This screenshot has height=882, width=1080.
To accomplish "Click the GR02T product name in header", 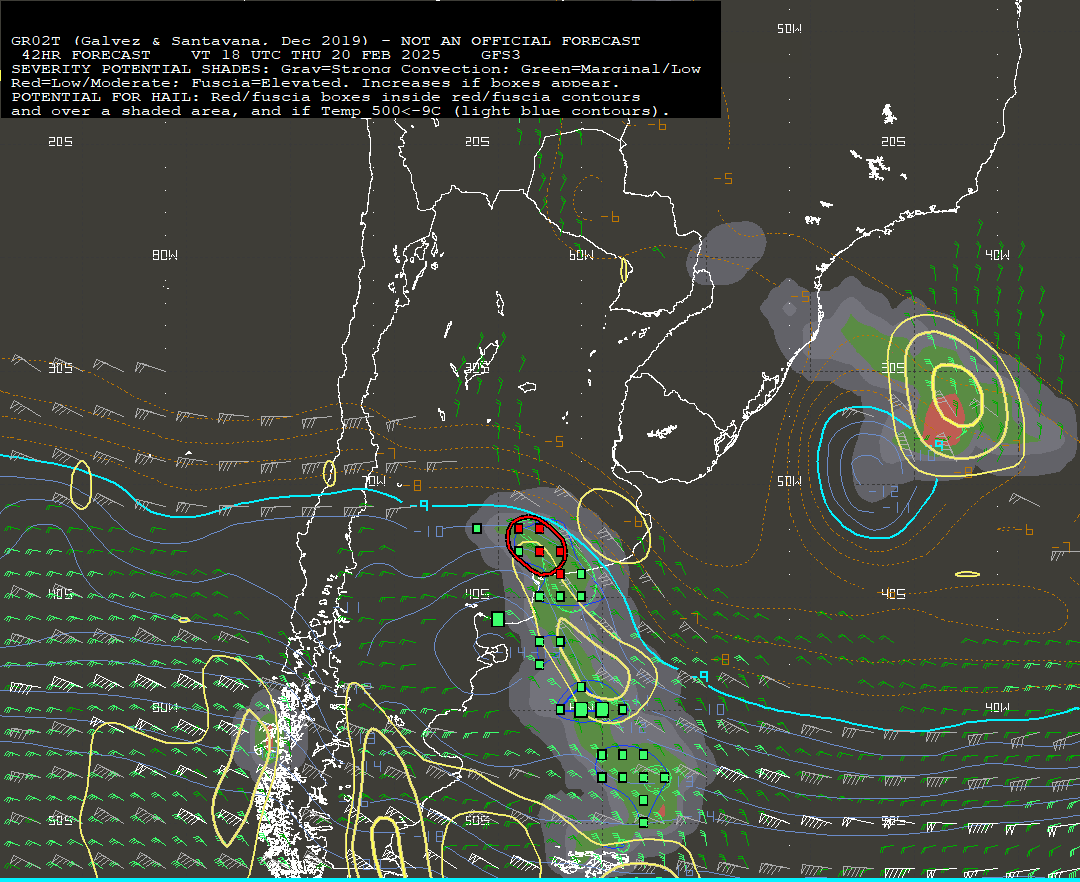I will point(36,41).
